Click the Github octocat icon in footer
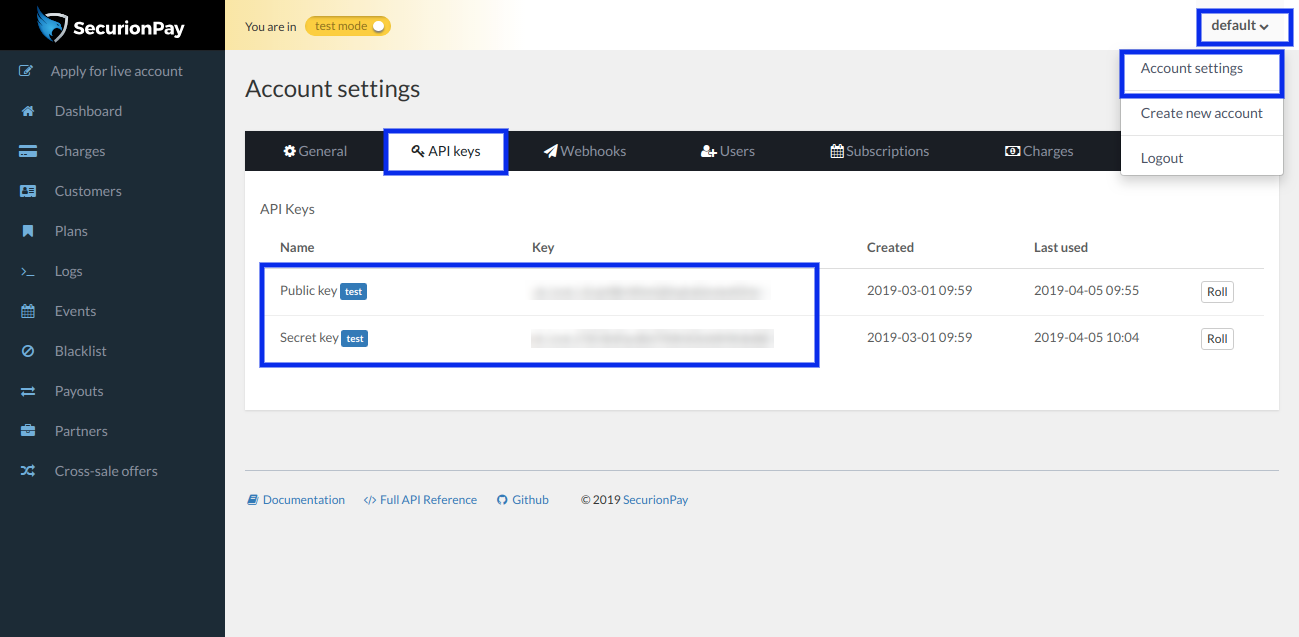Screen dimensions: 1299x637 502,500
